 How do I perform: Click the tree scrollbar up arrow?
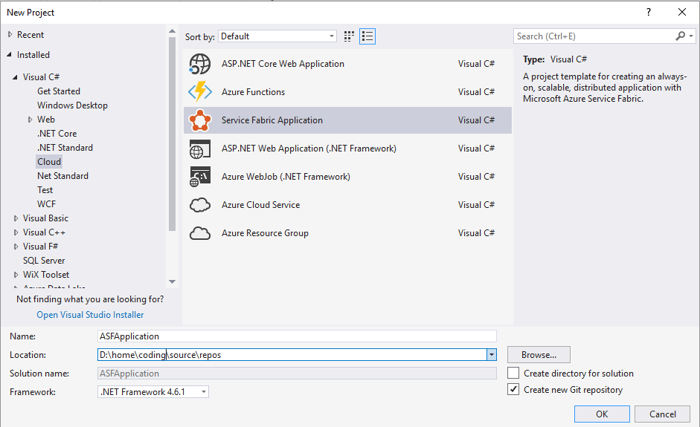(172, 31)
